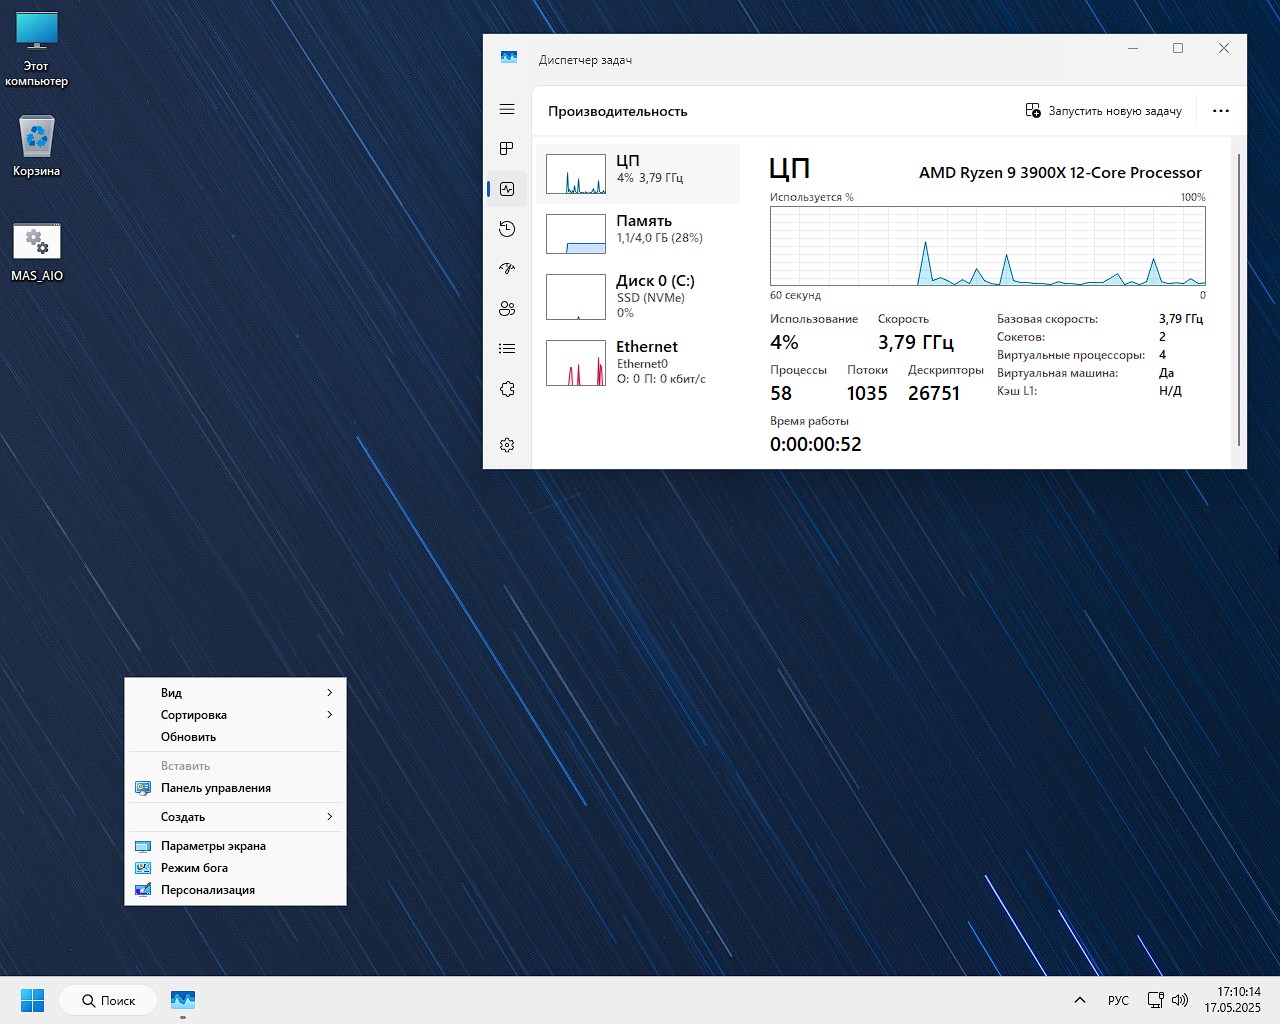Click the Производительность page heading

[618, 111]
